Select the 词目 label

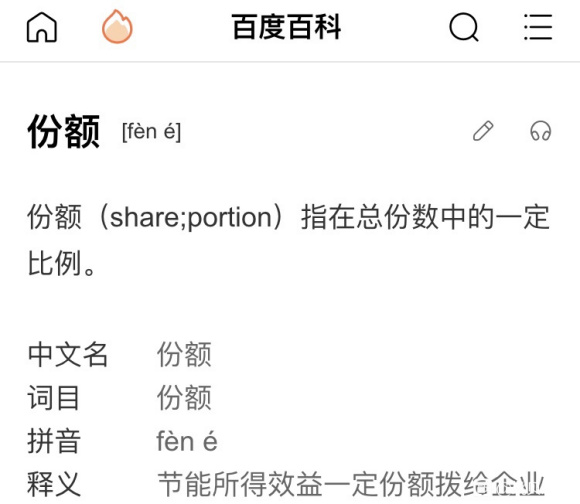click(x=54, y=398)
